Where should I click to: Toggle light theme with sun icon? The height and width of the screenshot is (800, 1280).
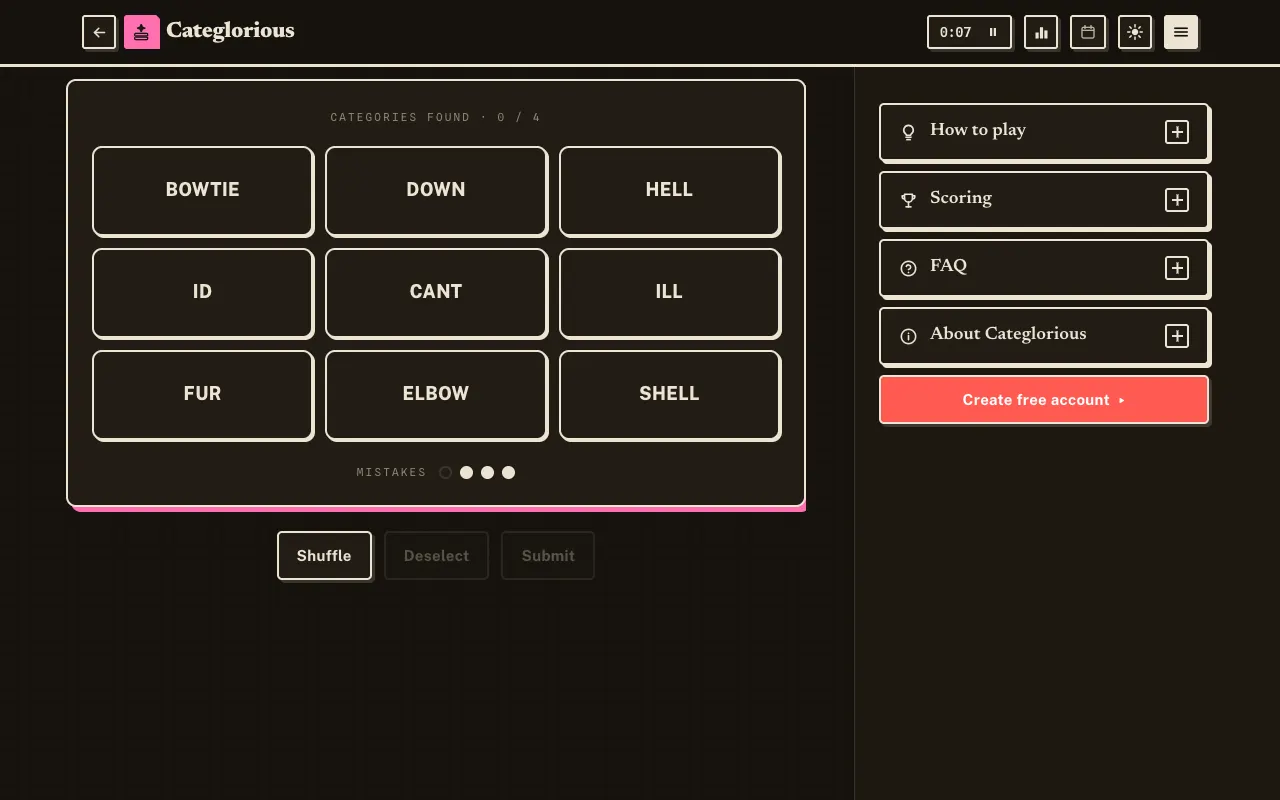click(1135, 32)
